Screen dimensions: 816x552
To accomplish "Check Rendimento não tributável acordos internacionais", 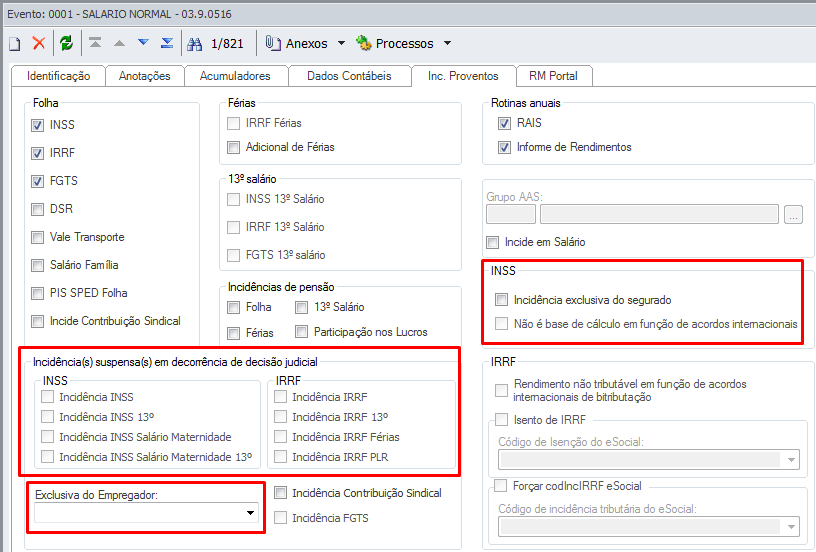I will [502, 390].
